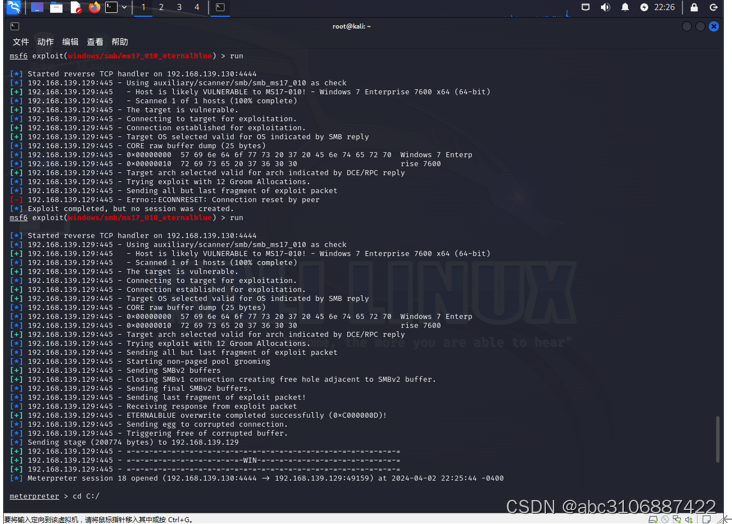Click 'Sending last fragment of exploit packet!' line

tap(158, 397)
